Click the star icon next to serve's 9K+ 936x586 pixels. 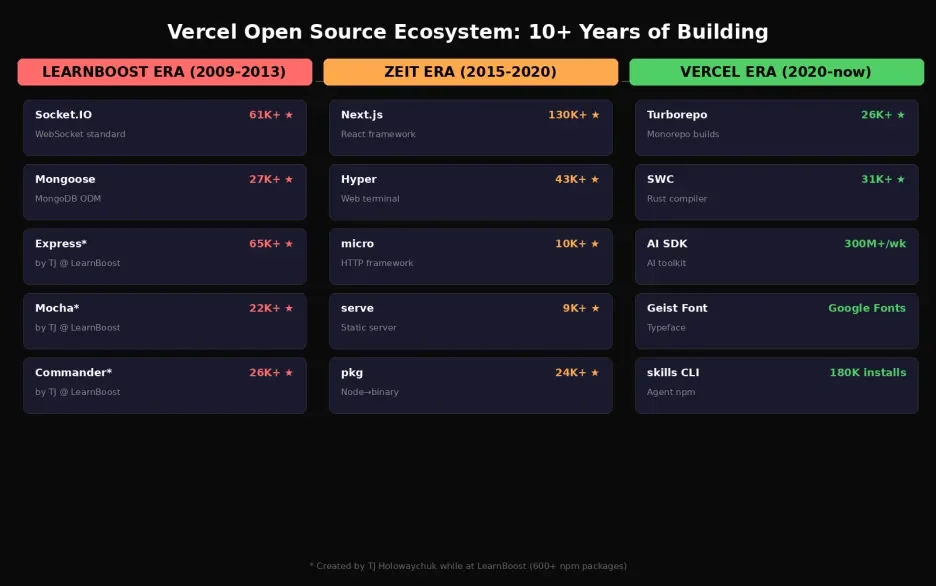pos(596,307)
